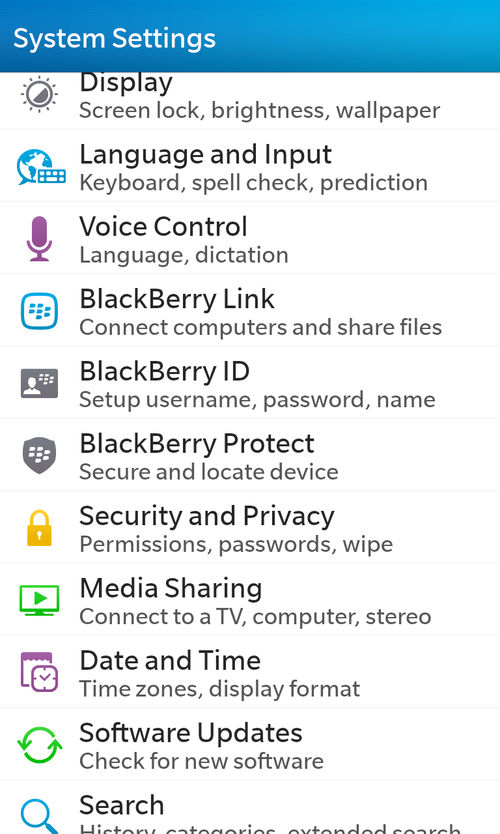Tap the purple calendar clock icon

(39, 672)
